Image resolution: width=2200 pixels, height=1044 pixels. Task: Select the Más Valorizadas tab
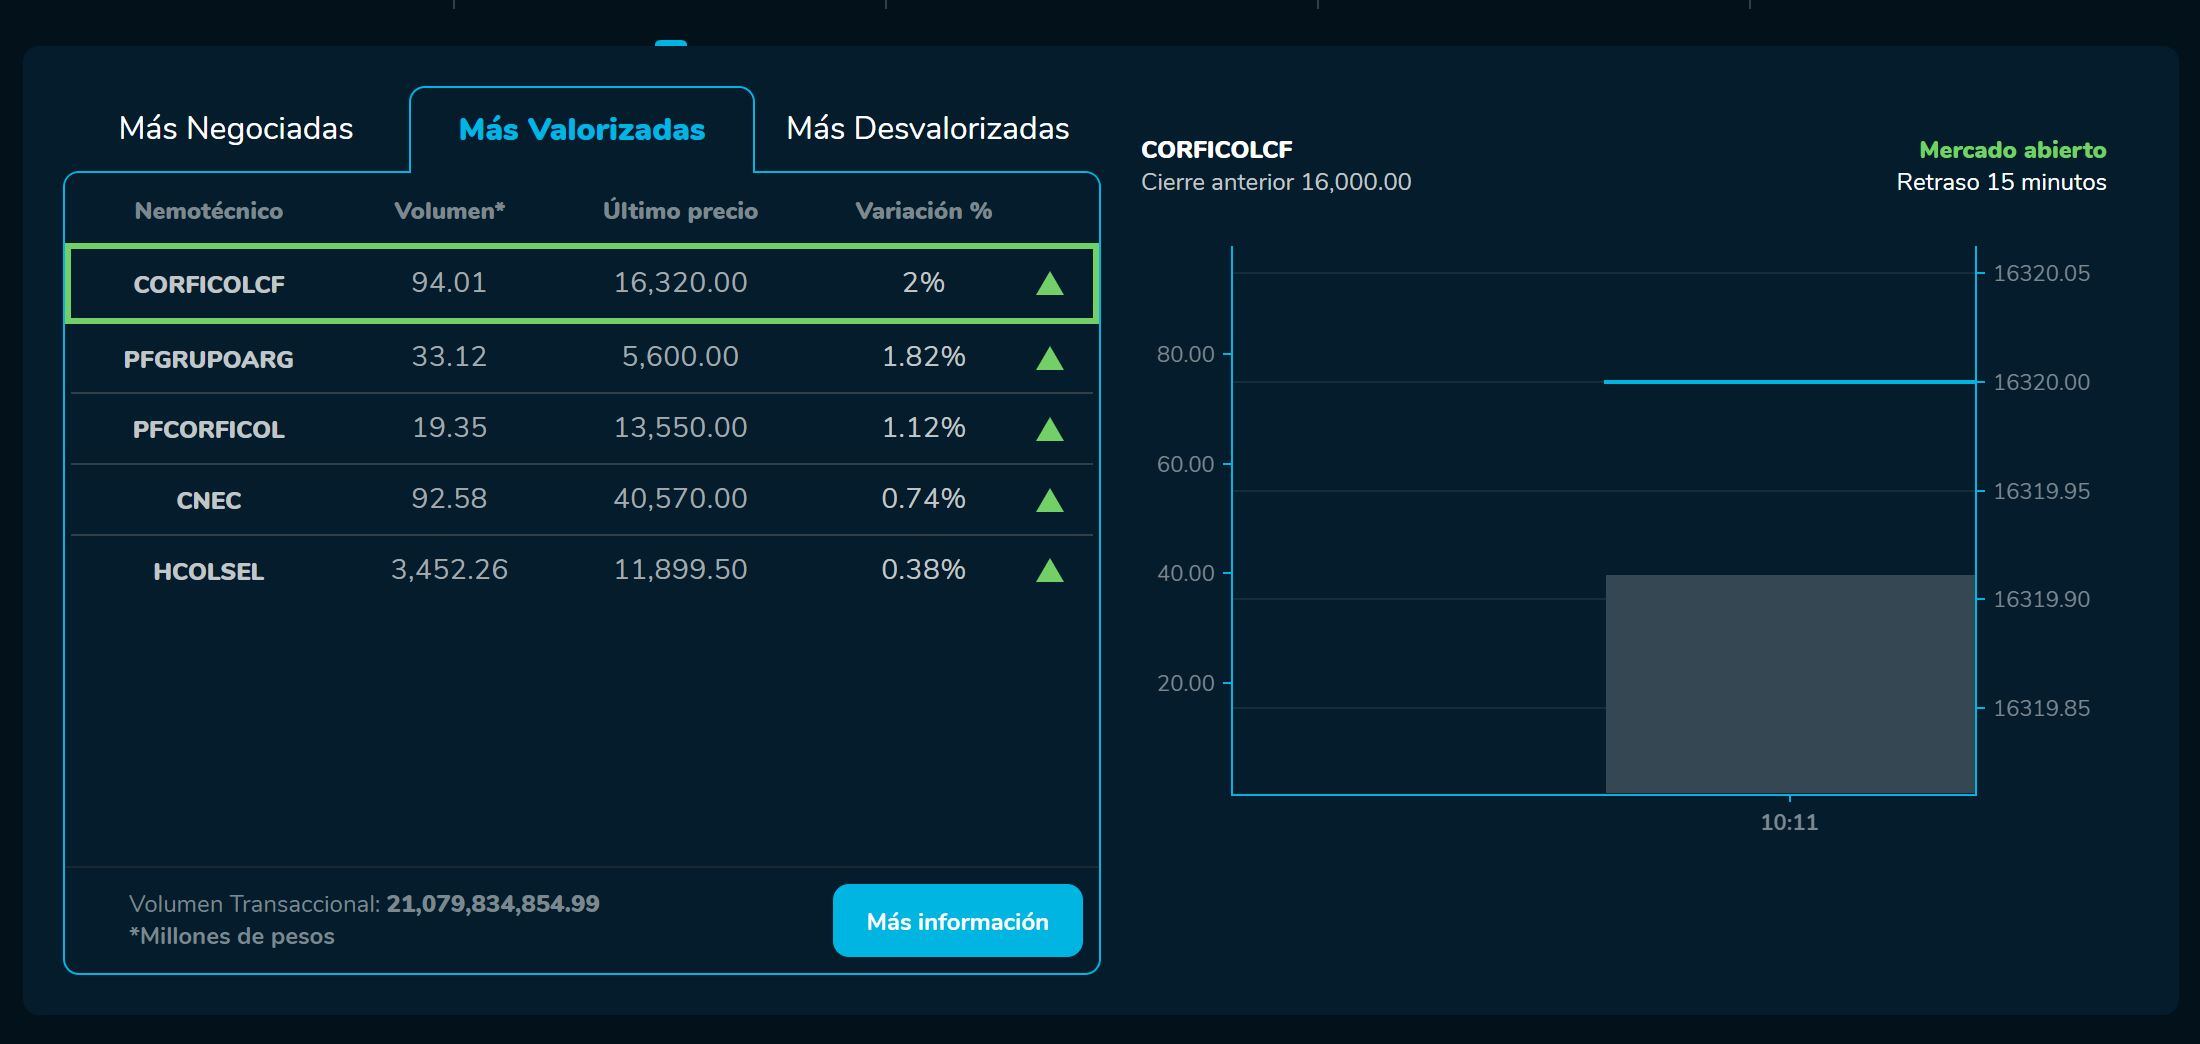(x=581, y=130)
